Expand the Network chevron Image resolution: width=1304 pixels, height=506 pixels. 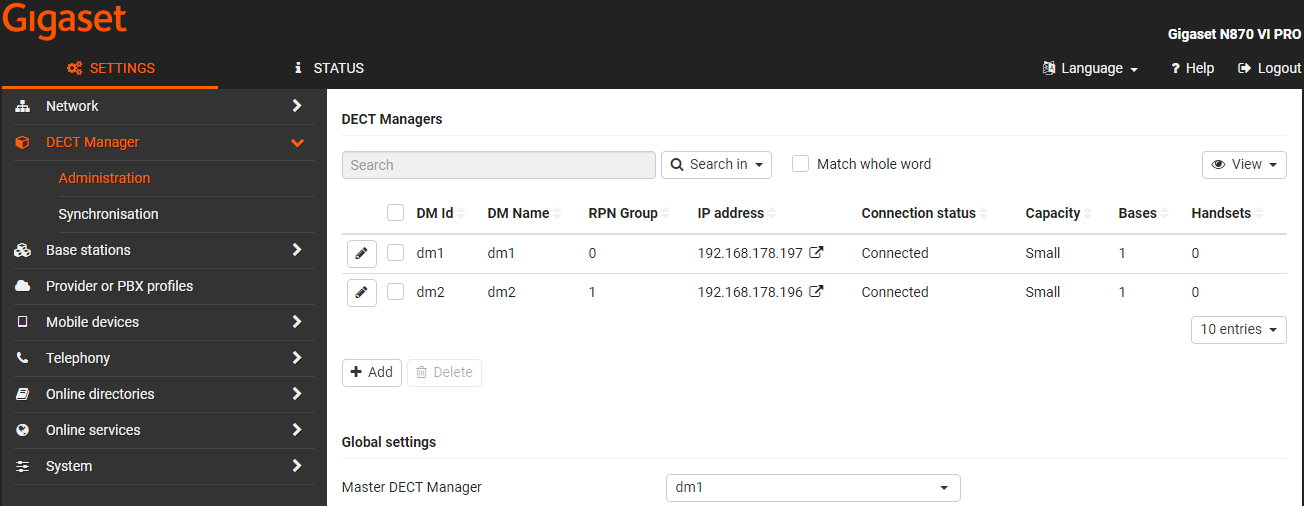[x=297, y=106]
